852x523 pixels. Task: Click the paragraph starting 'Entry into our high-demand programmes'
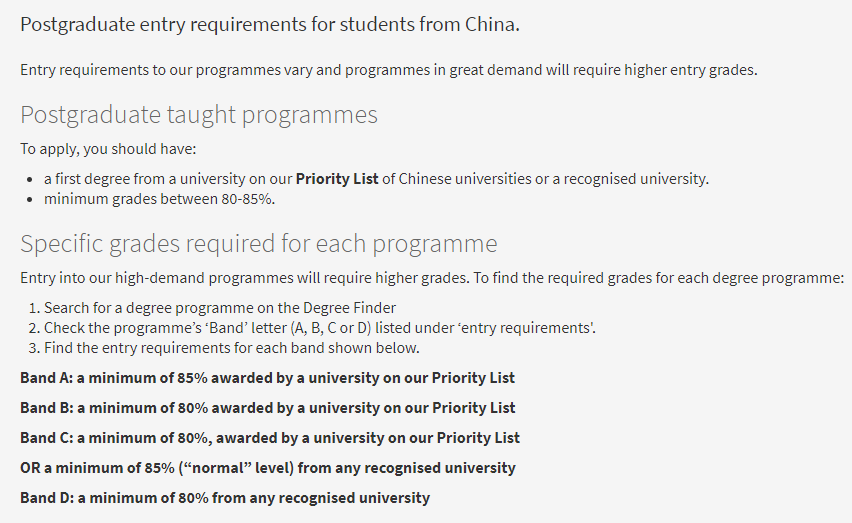(x=432, y=277)
